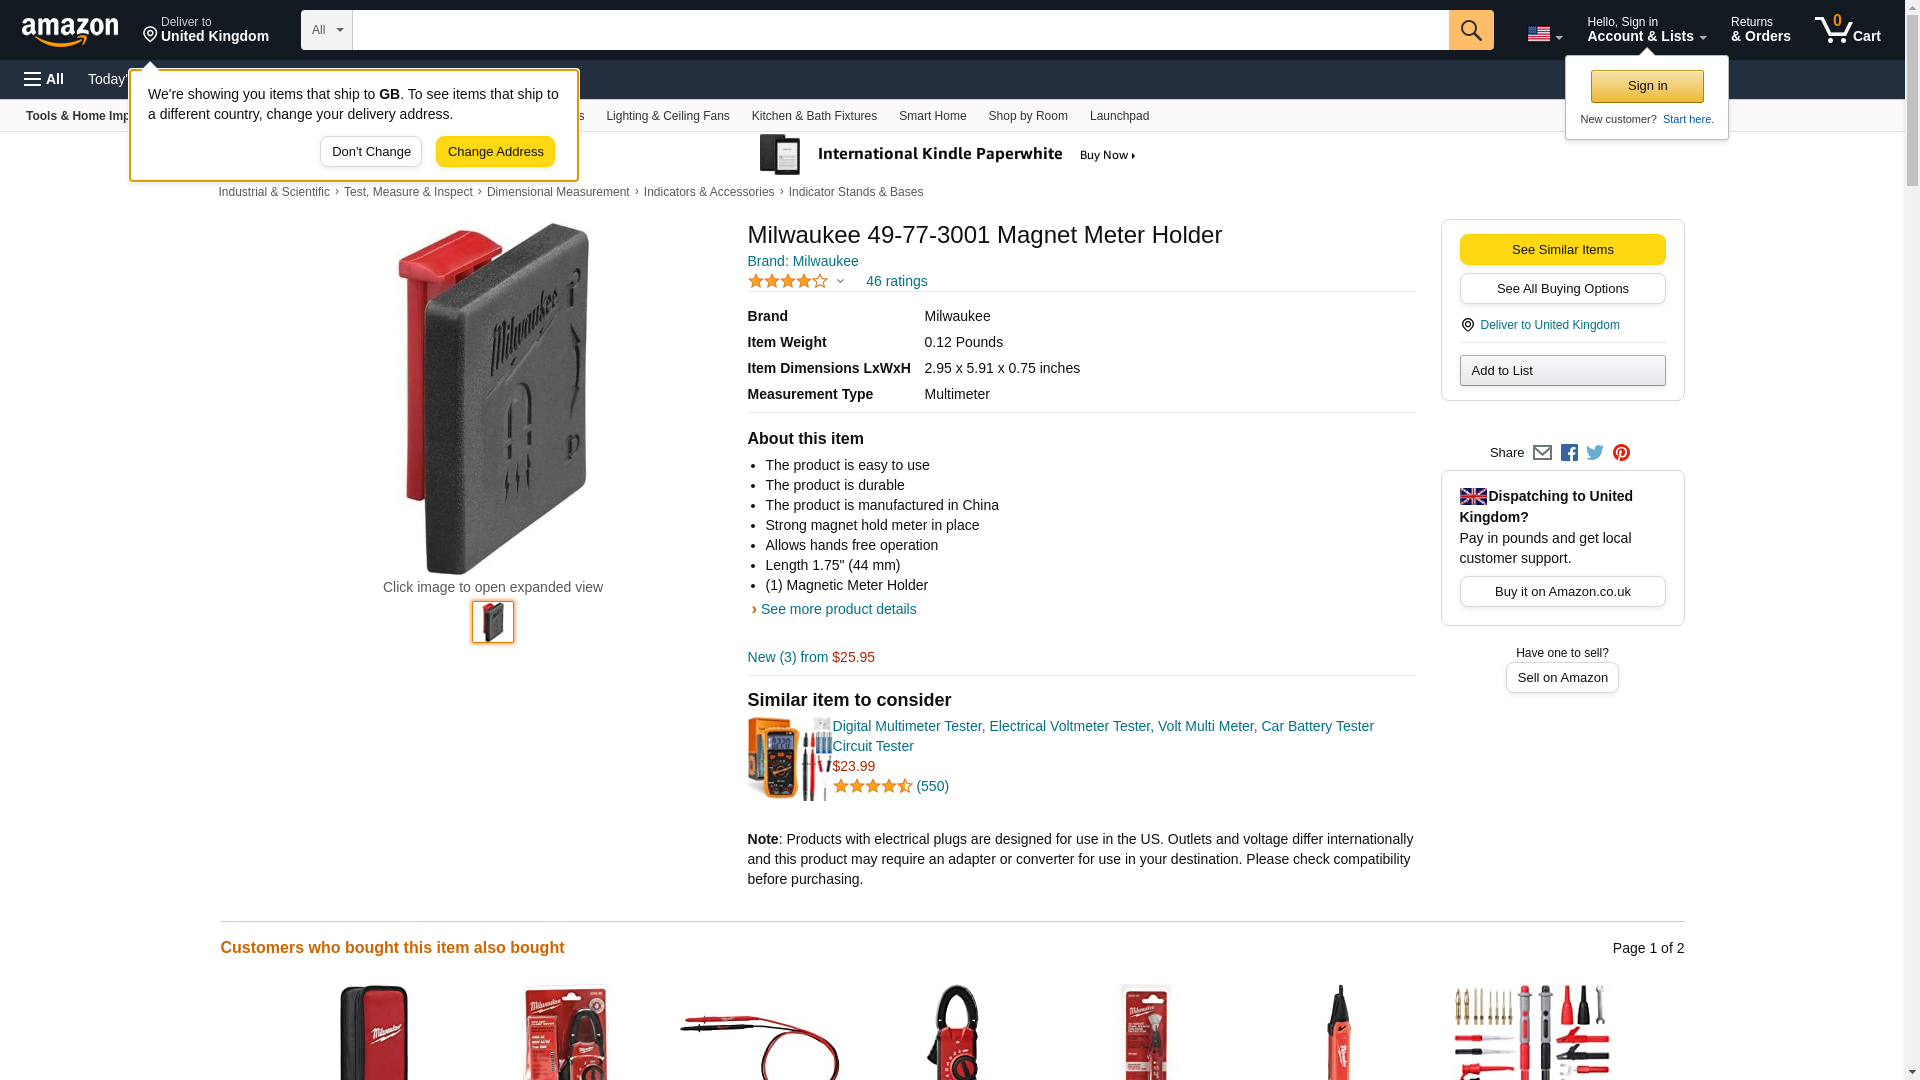Open the language flag dropdown
The image size is (1920, 1080).
1544,34
